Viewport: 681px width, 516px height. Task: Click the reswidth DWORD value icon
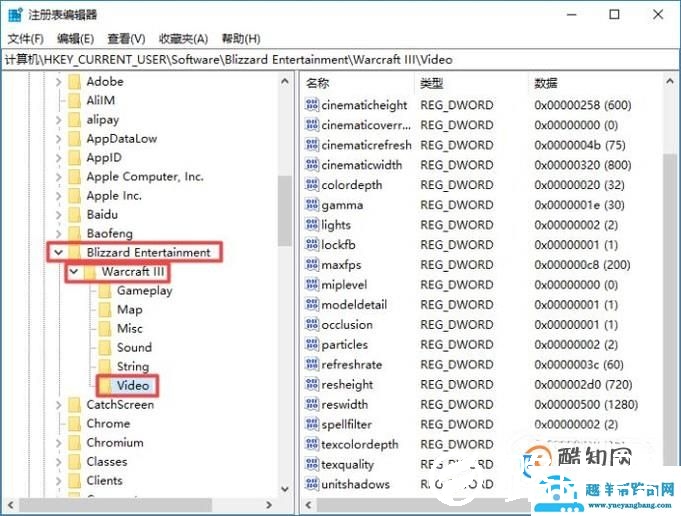pos(312,404)
